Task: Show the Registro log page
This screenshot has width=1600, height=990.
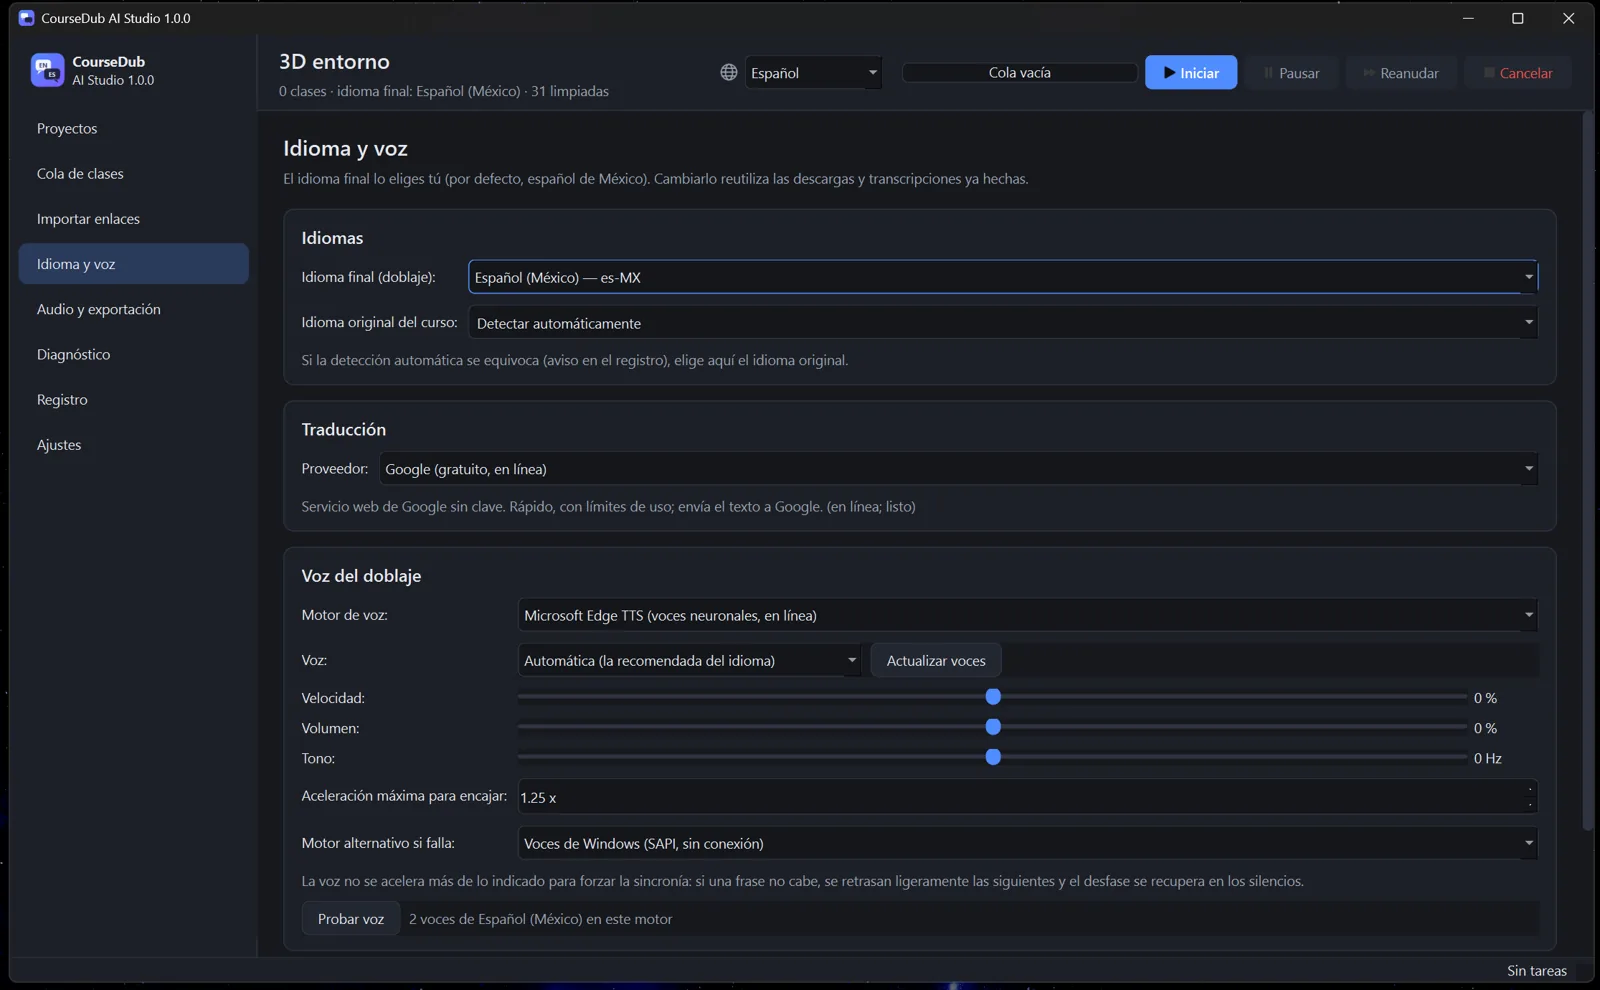Action: coord(134,399)
